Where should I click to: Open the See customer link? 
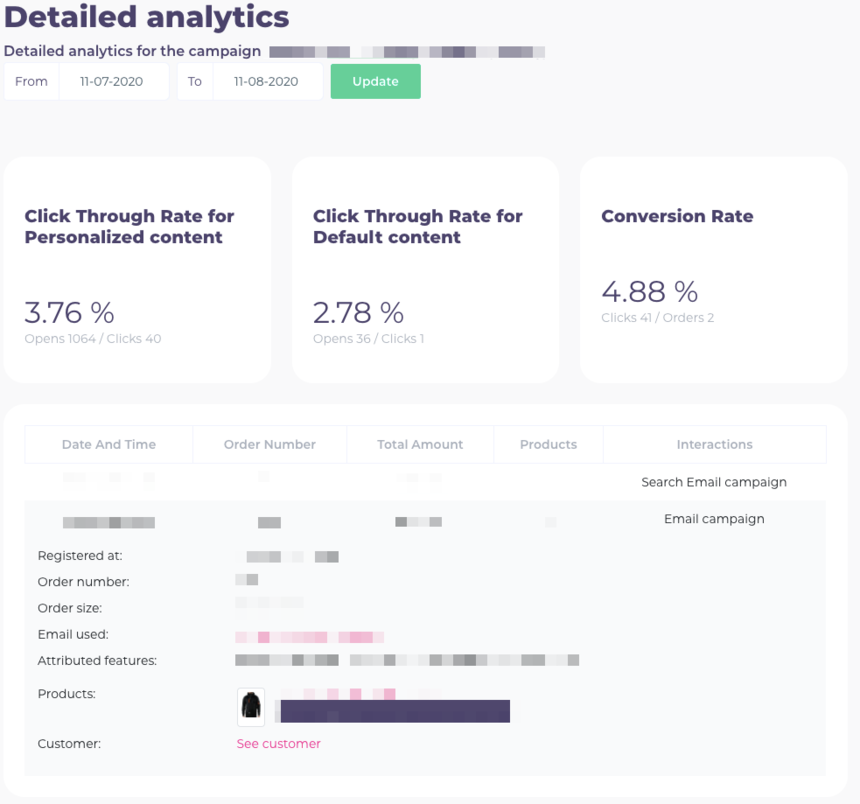278,744
